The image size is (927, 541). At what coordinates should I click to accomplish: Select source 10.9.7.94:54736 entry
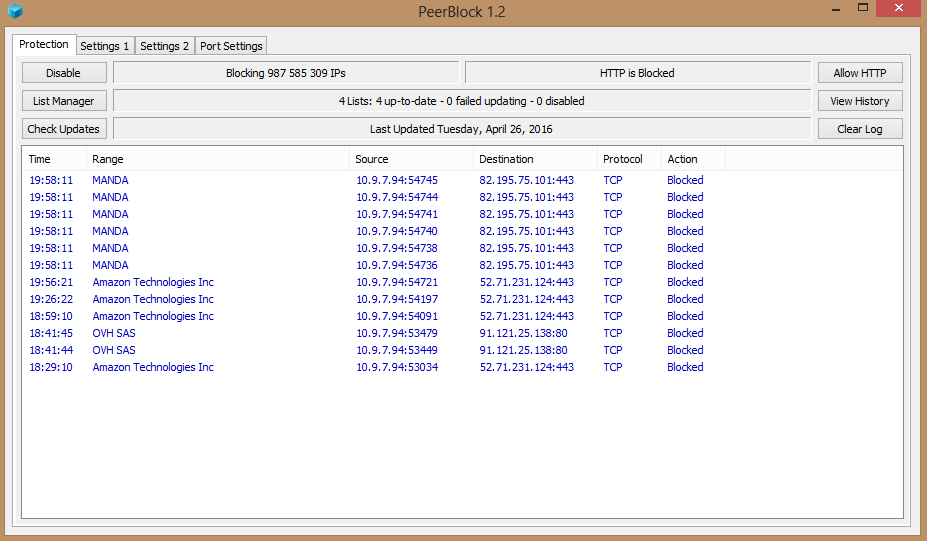coord(397,265)
